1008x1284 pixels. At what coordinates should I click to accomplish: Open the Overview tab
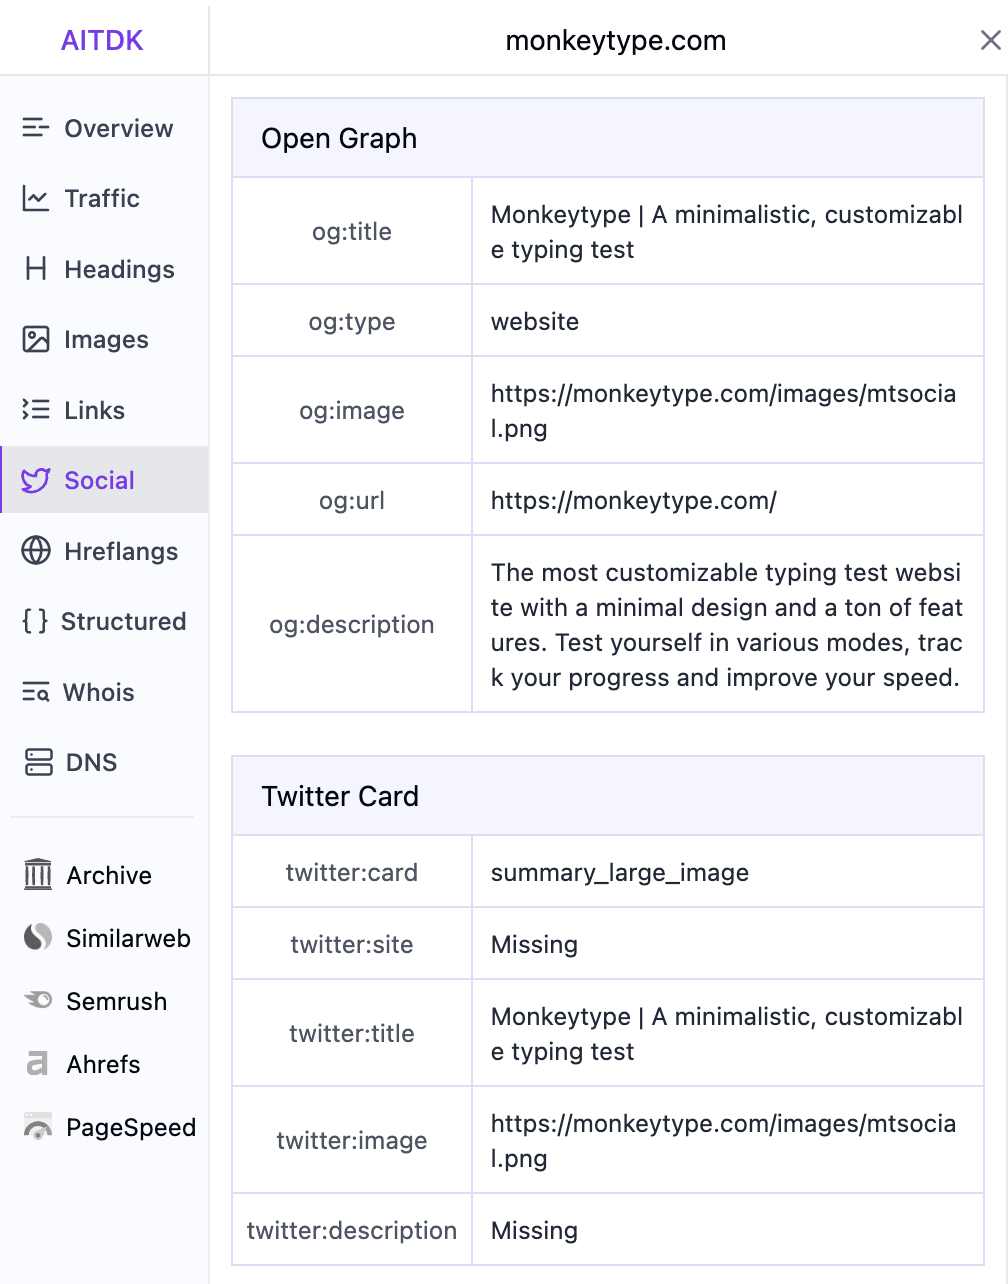(104, 128)
